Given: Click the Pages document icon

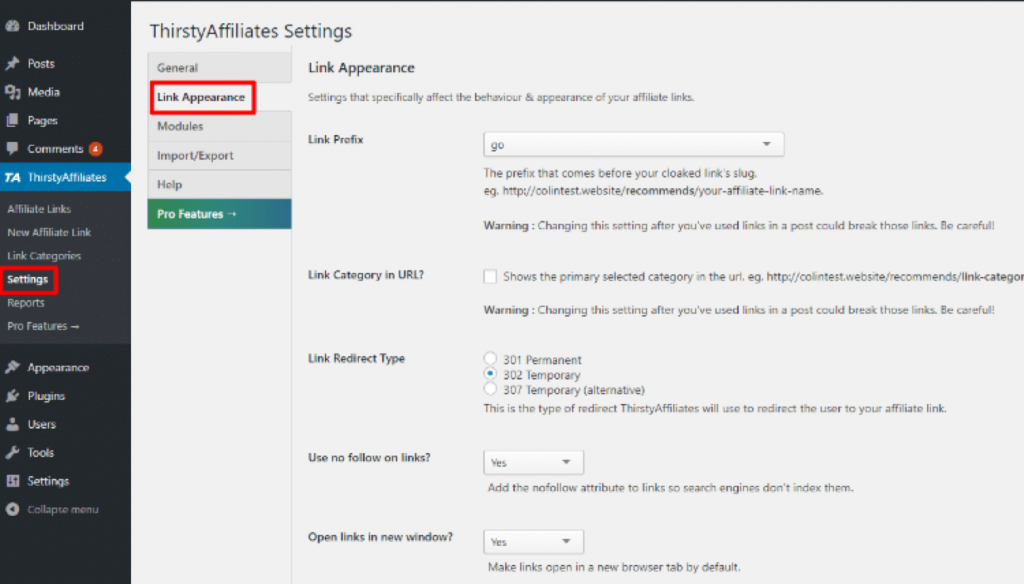Looking at the screenshot, I should click(x=12, y=120).
